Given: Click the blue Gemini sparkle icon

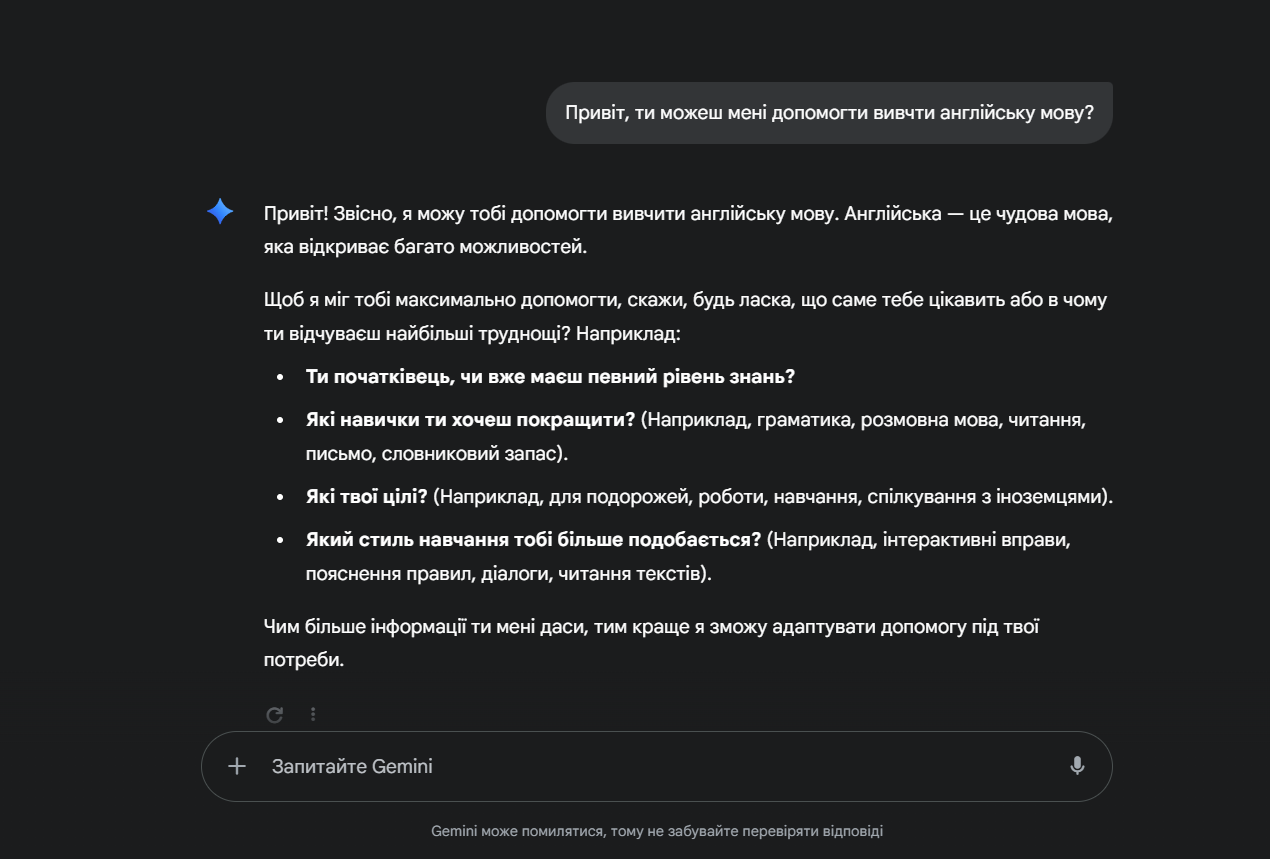Looking at the screenshot, I should point(220,211).
